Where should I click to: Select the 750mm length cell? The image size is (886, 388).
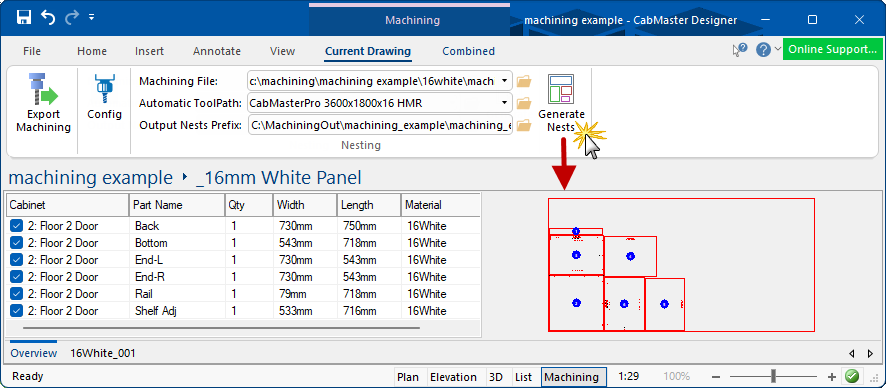(370, 226)
